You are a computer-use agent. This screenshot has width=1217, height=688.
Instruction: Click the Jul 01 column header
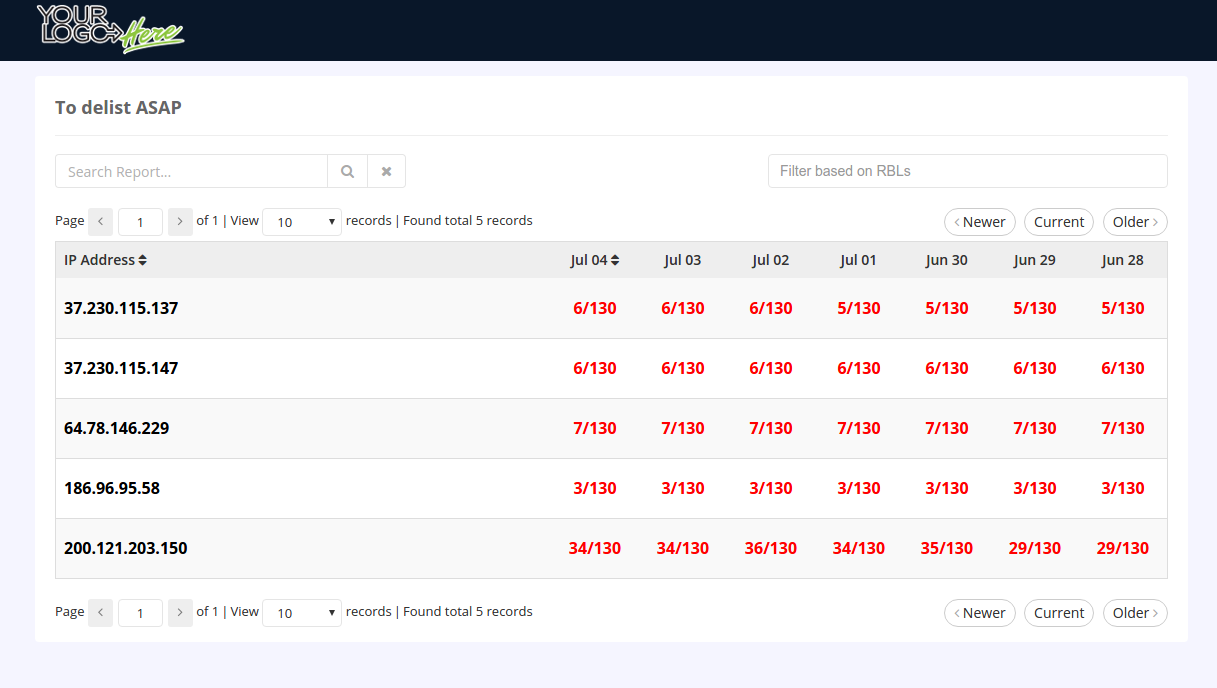click(x=859, y=260)
